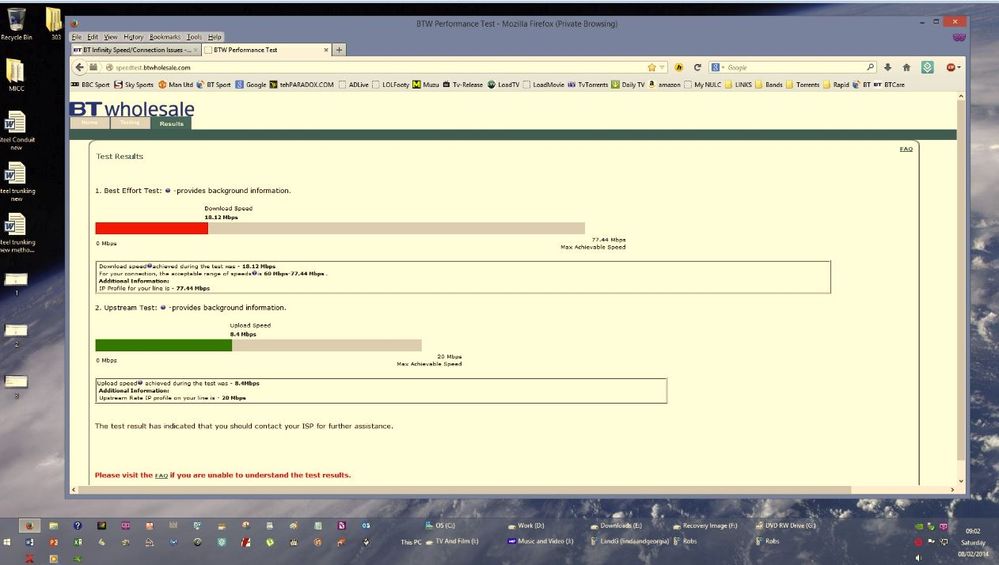The image size is (999, 565).
Task: Switch to BT Infinity Speed/Connection Issues tab
Action: click(136, 50)
